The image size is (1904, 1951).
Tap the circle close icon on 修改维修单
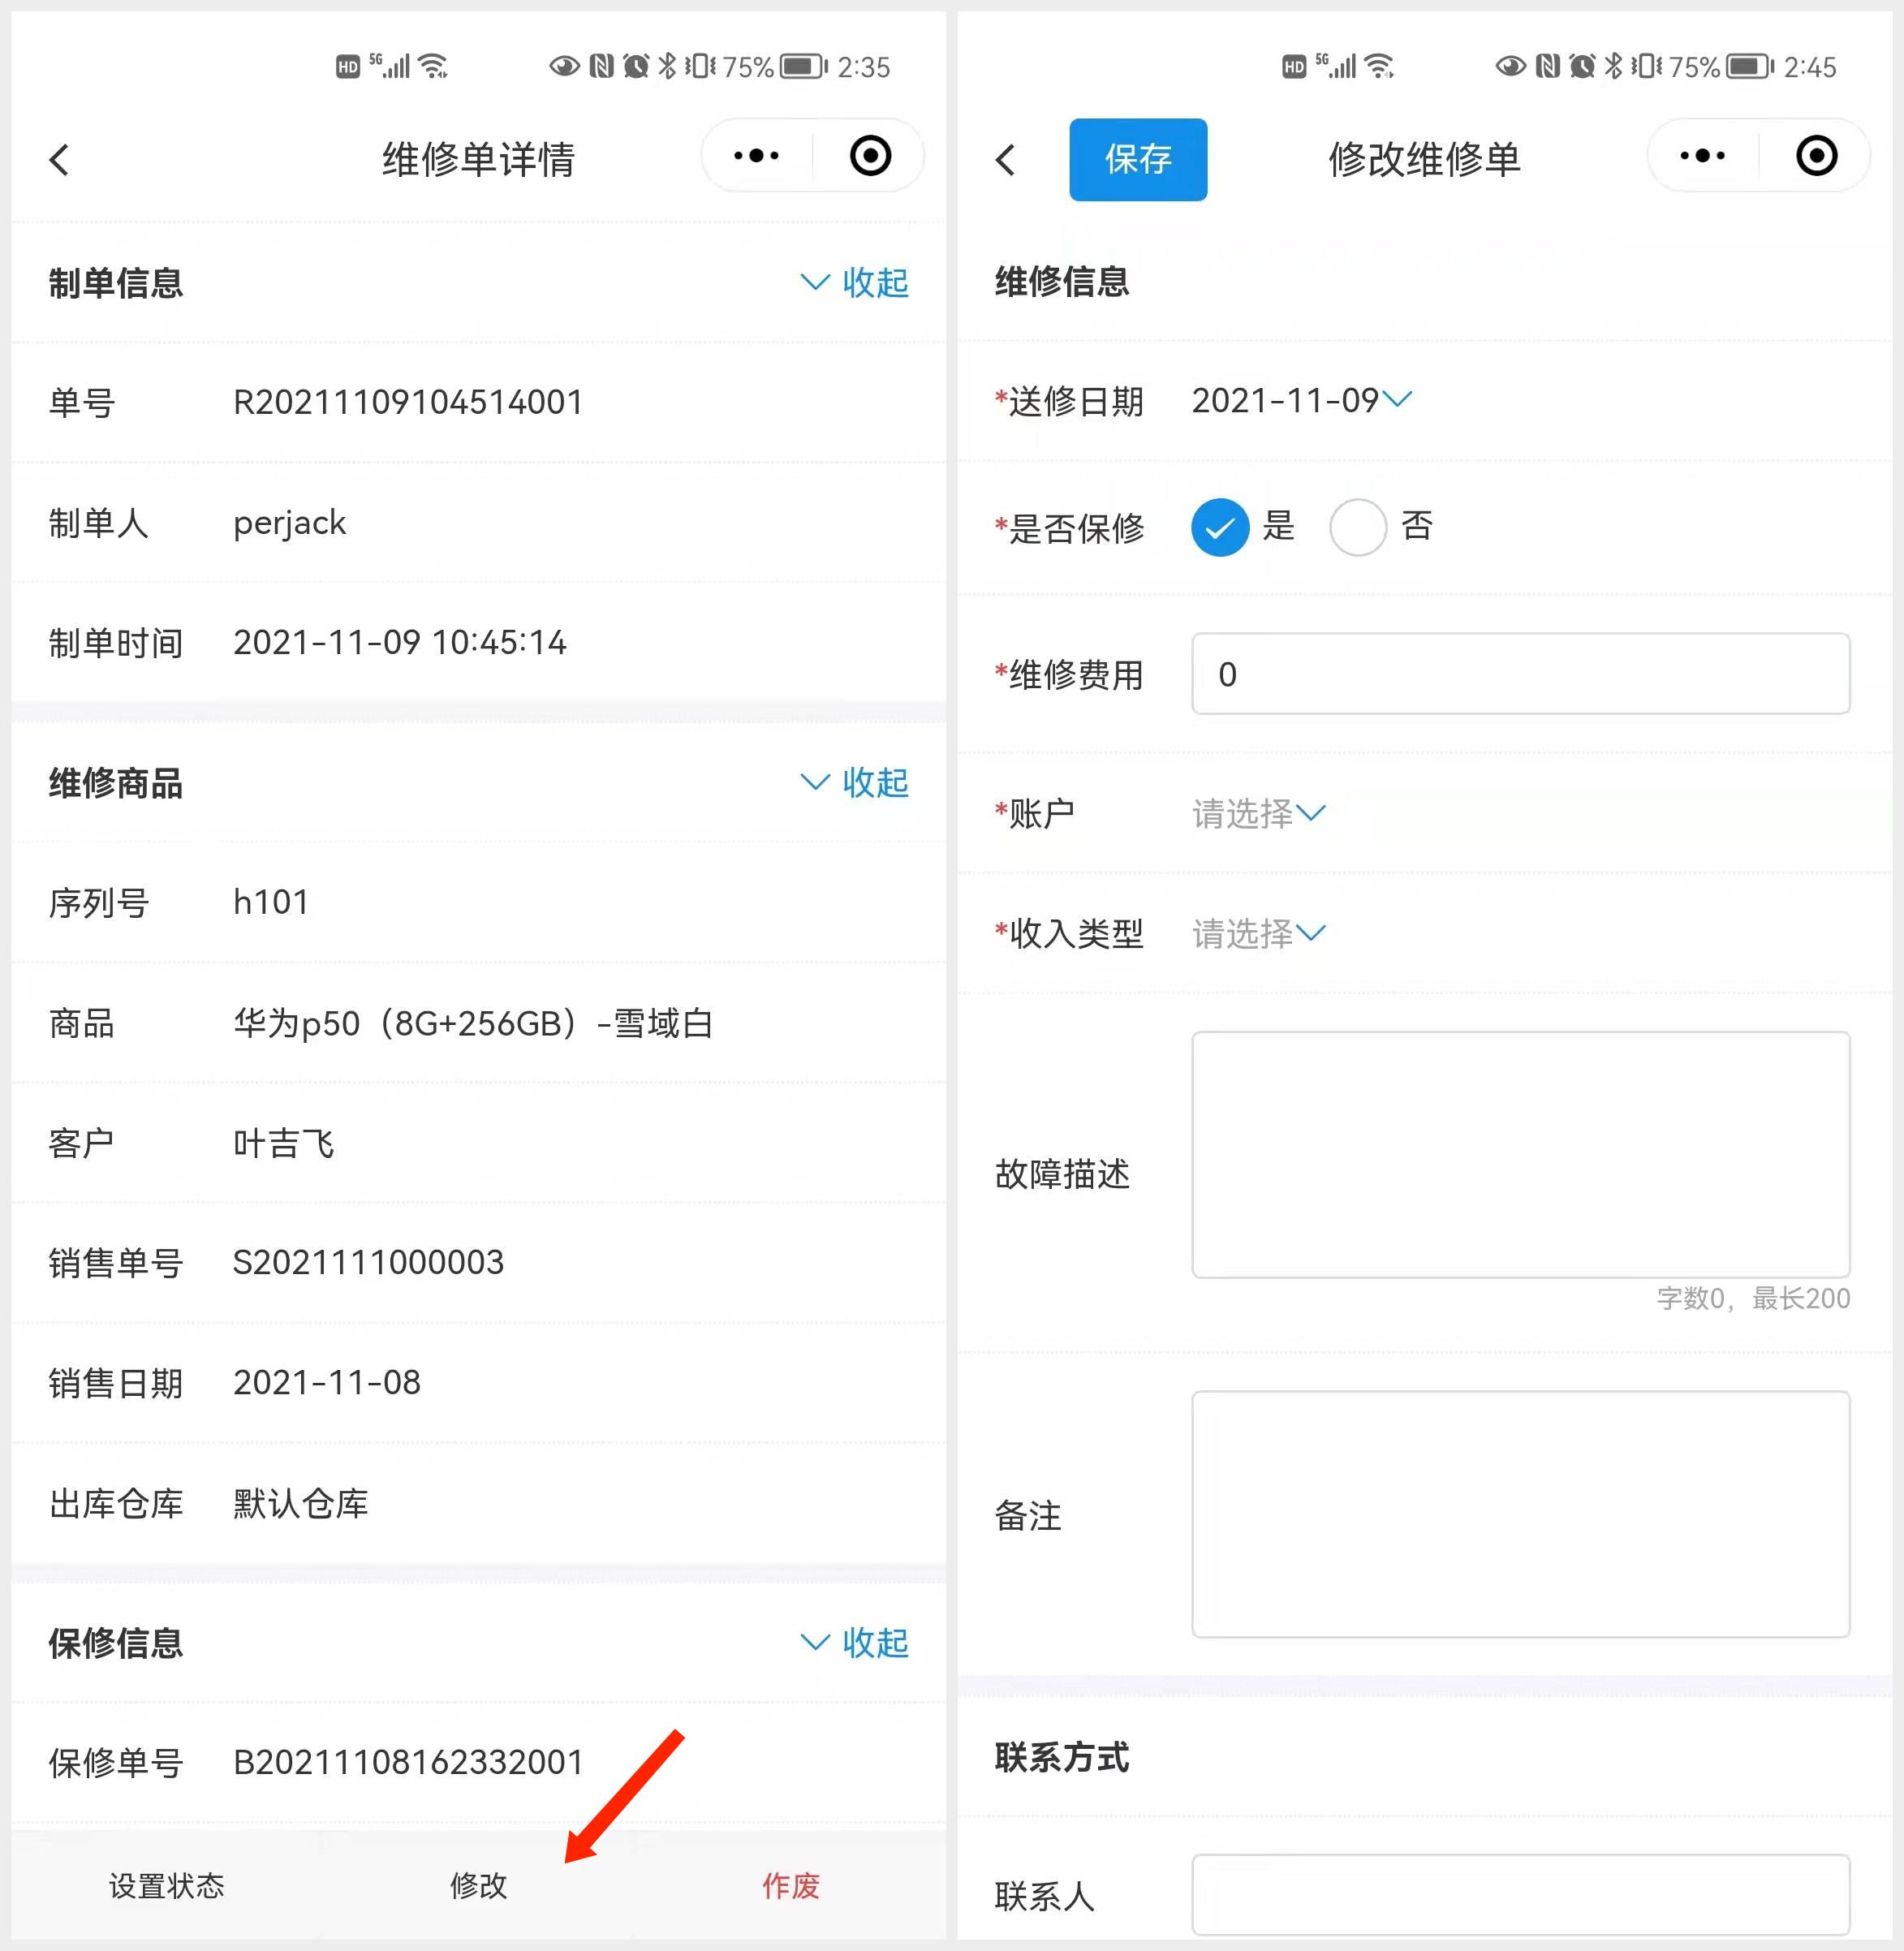coord(1816,156)
